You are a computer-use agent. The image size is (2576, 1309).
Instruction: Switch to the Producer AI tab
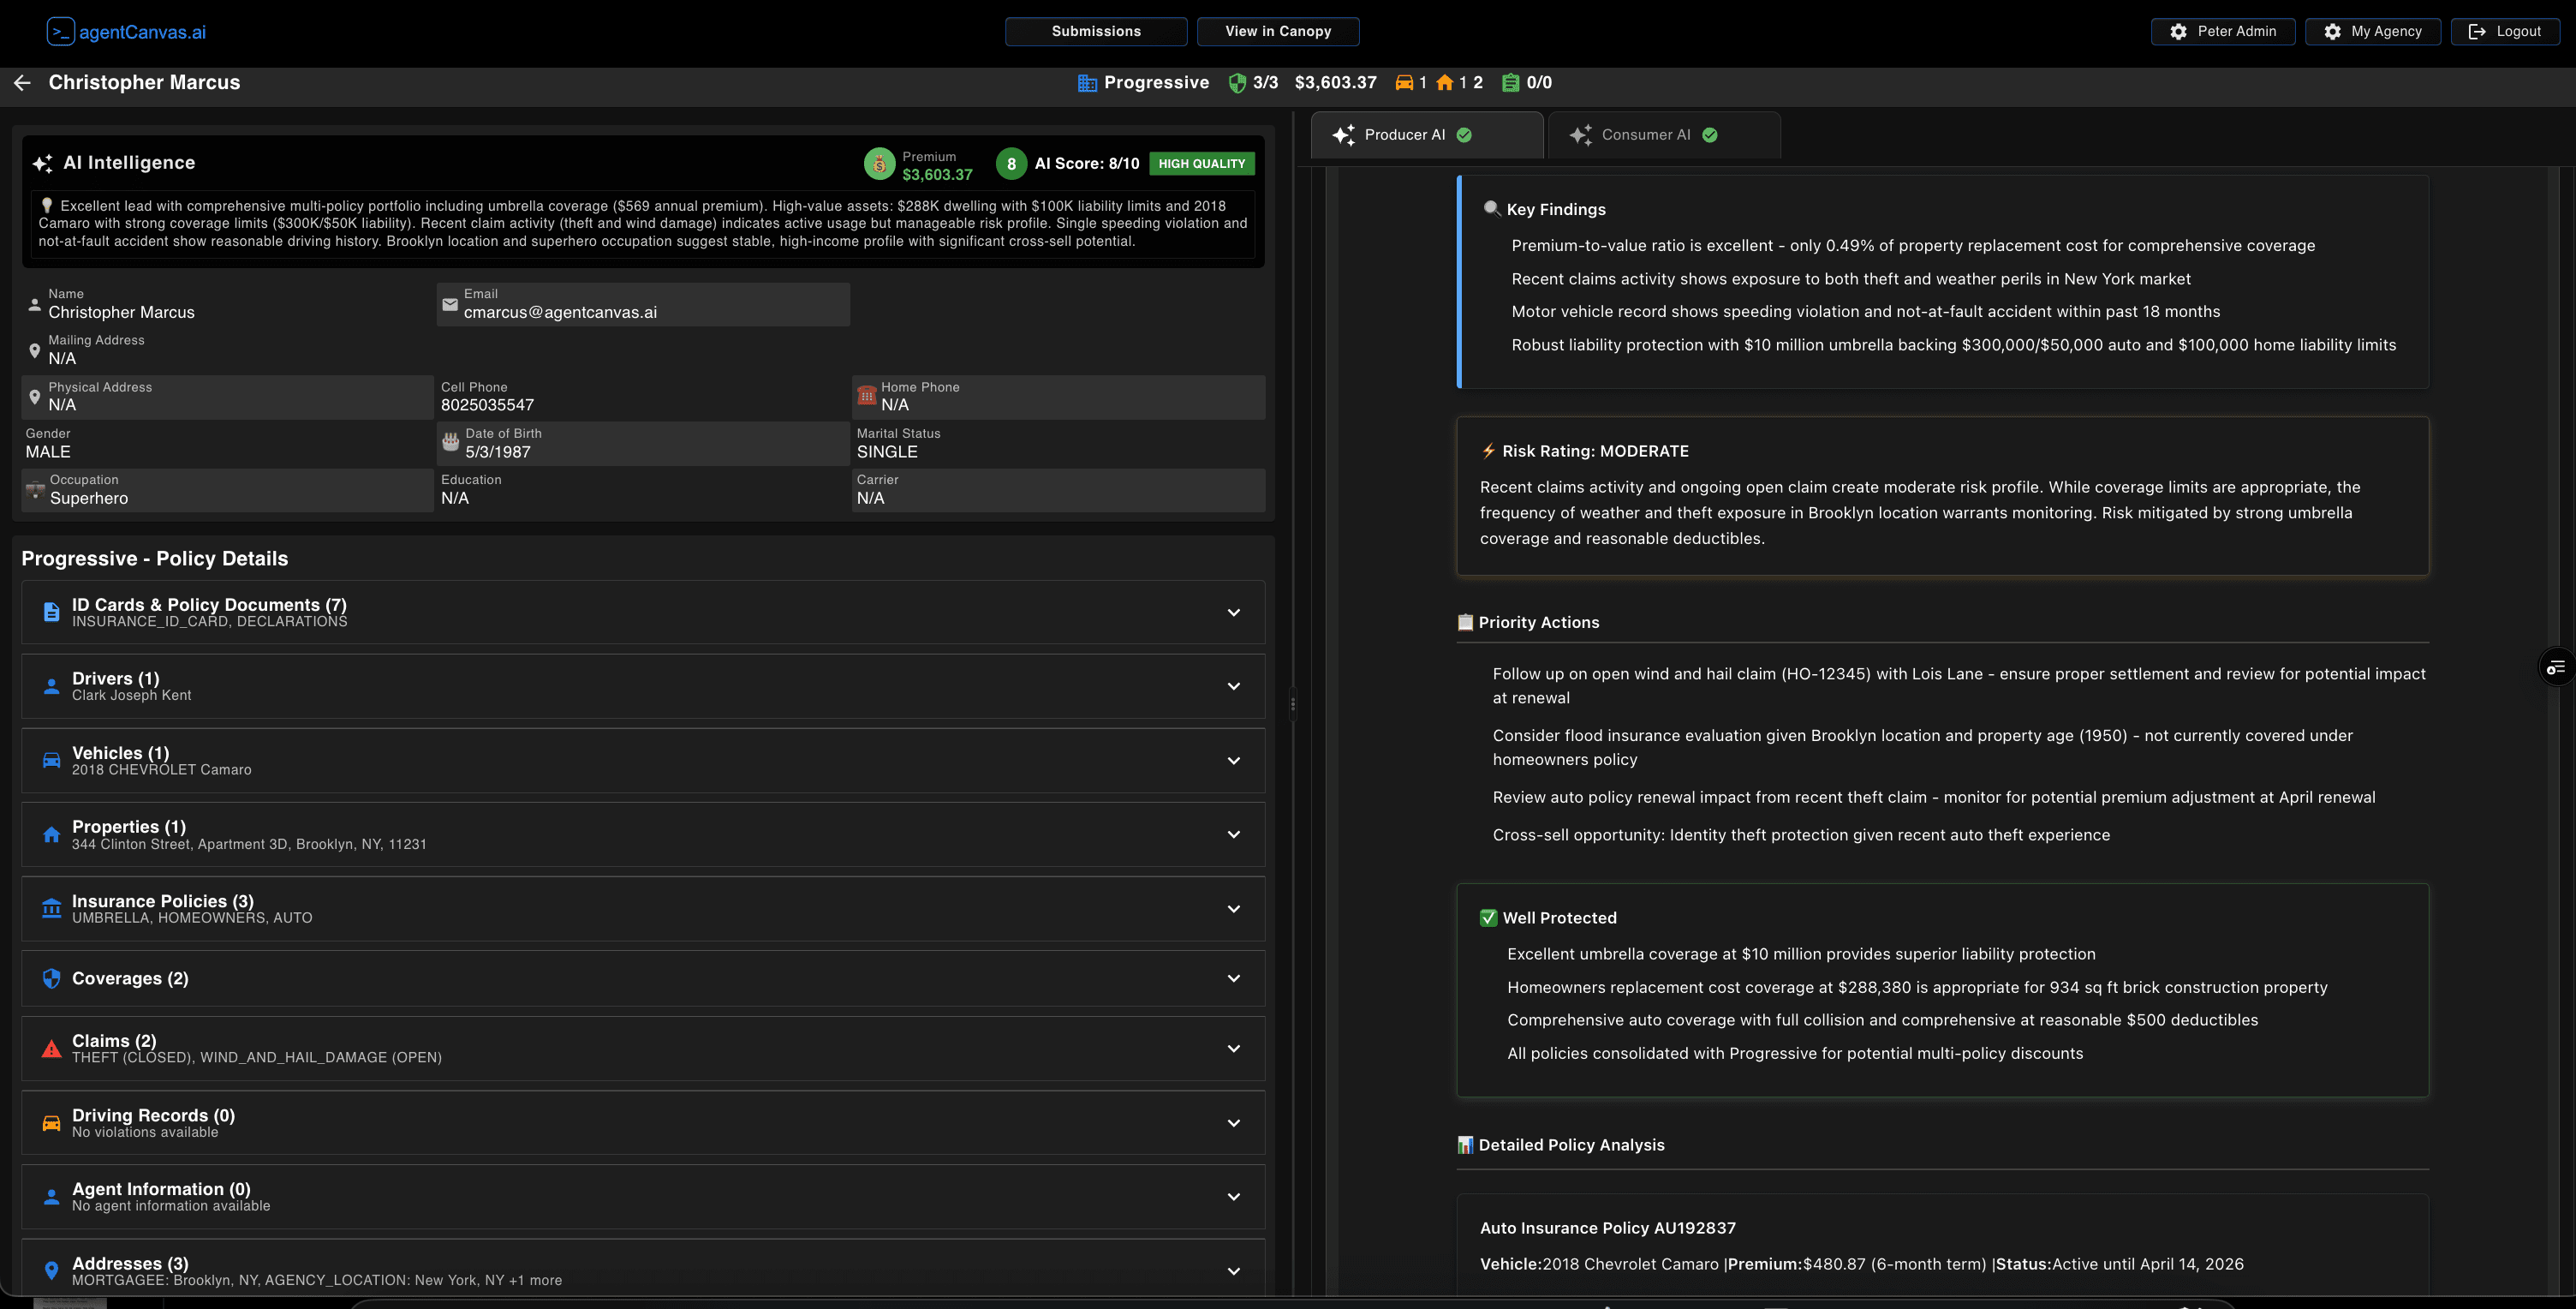(x=1427, y=135)
